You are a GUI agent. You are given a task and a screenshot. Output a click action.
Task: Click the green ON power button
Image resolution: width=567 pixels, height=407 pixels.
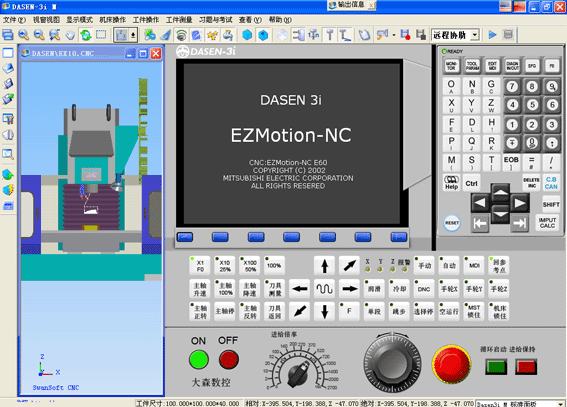coord(199,360)
